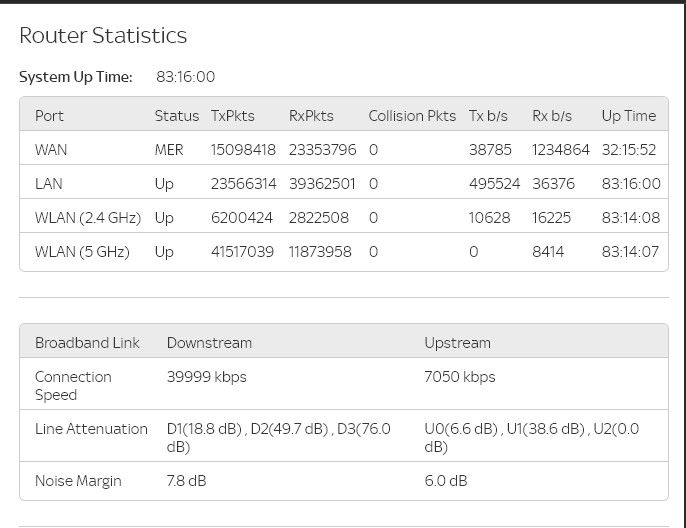The width and height of the screenshot is (686, 528).
Task: Select the Collision Pkts column header
Action: click(412, 116)
